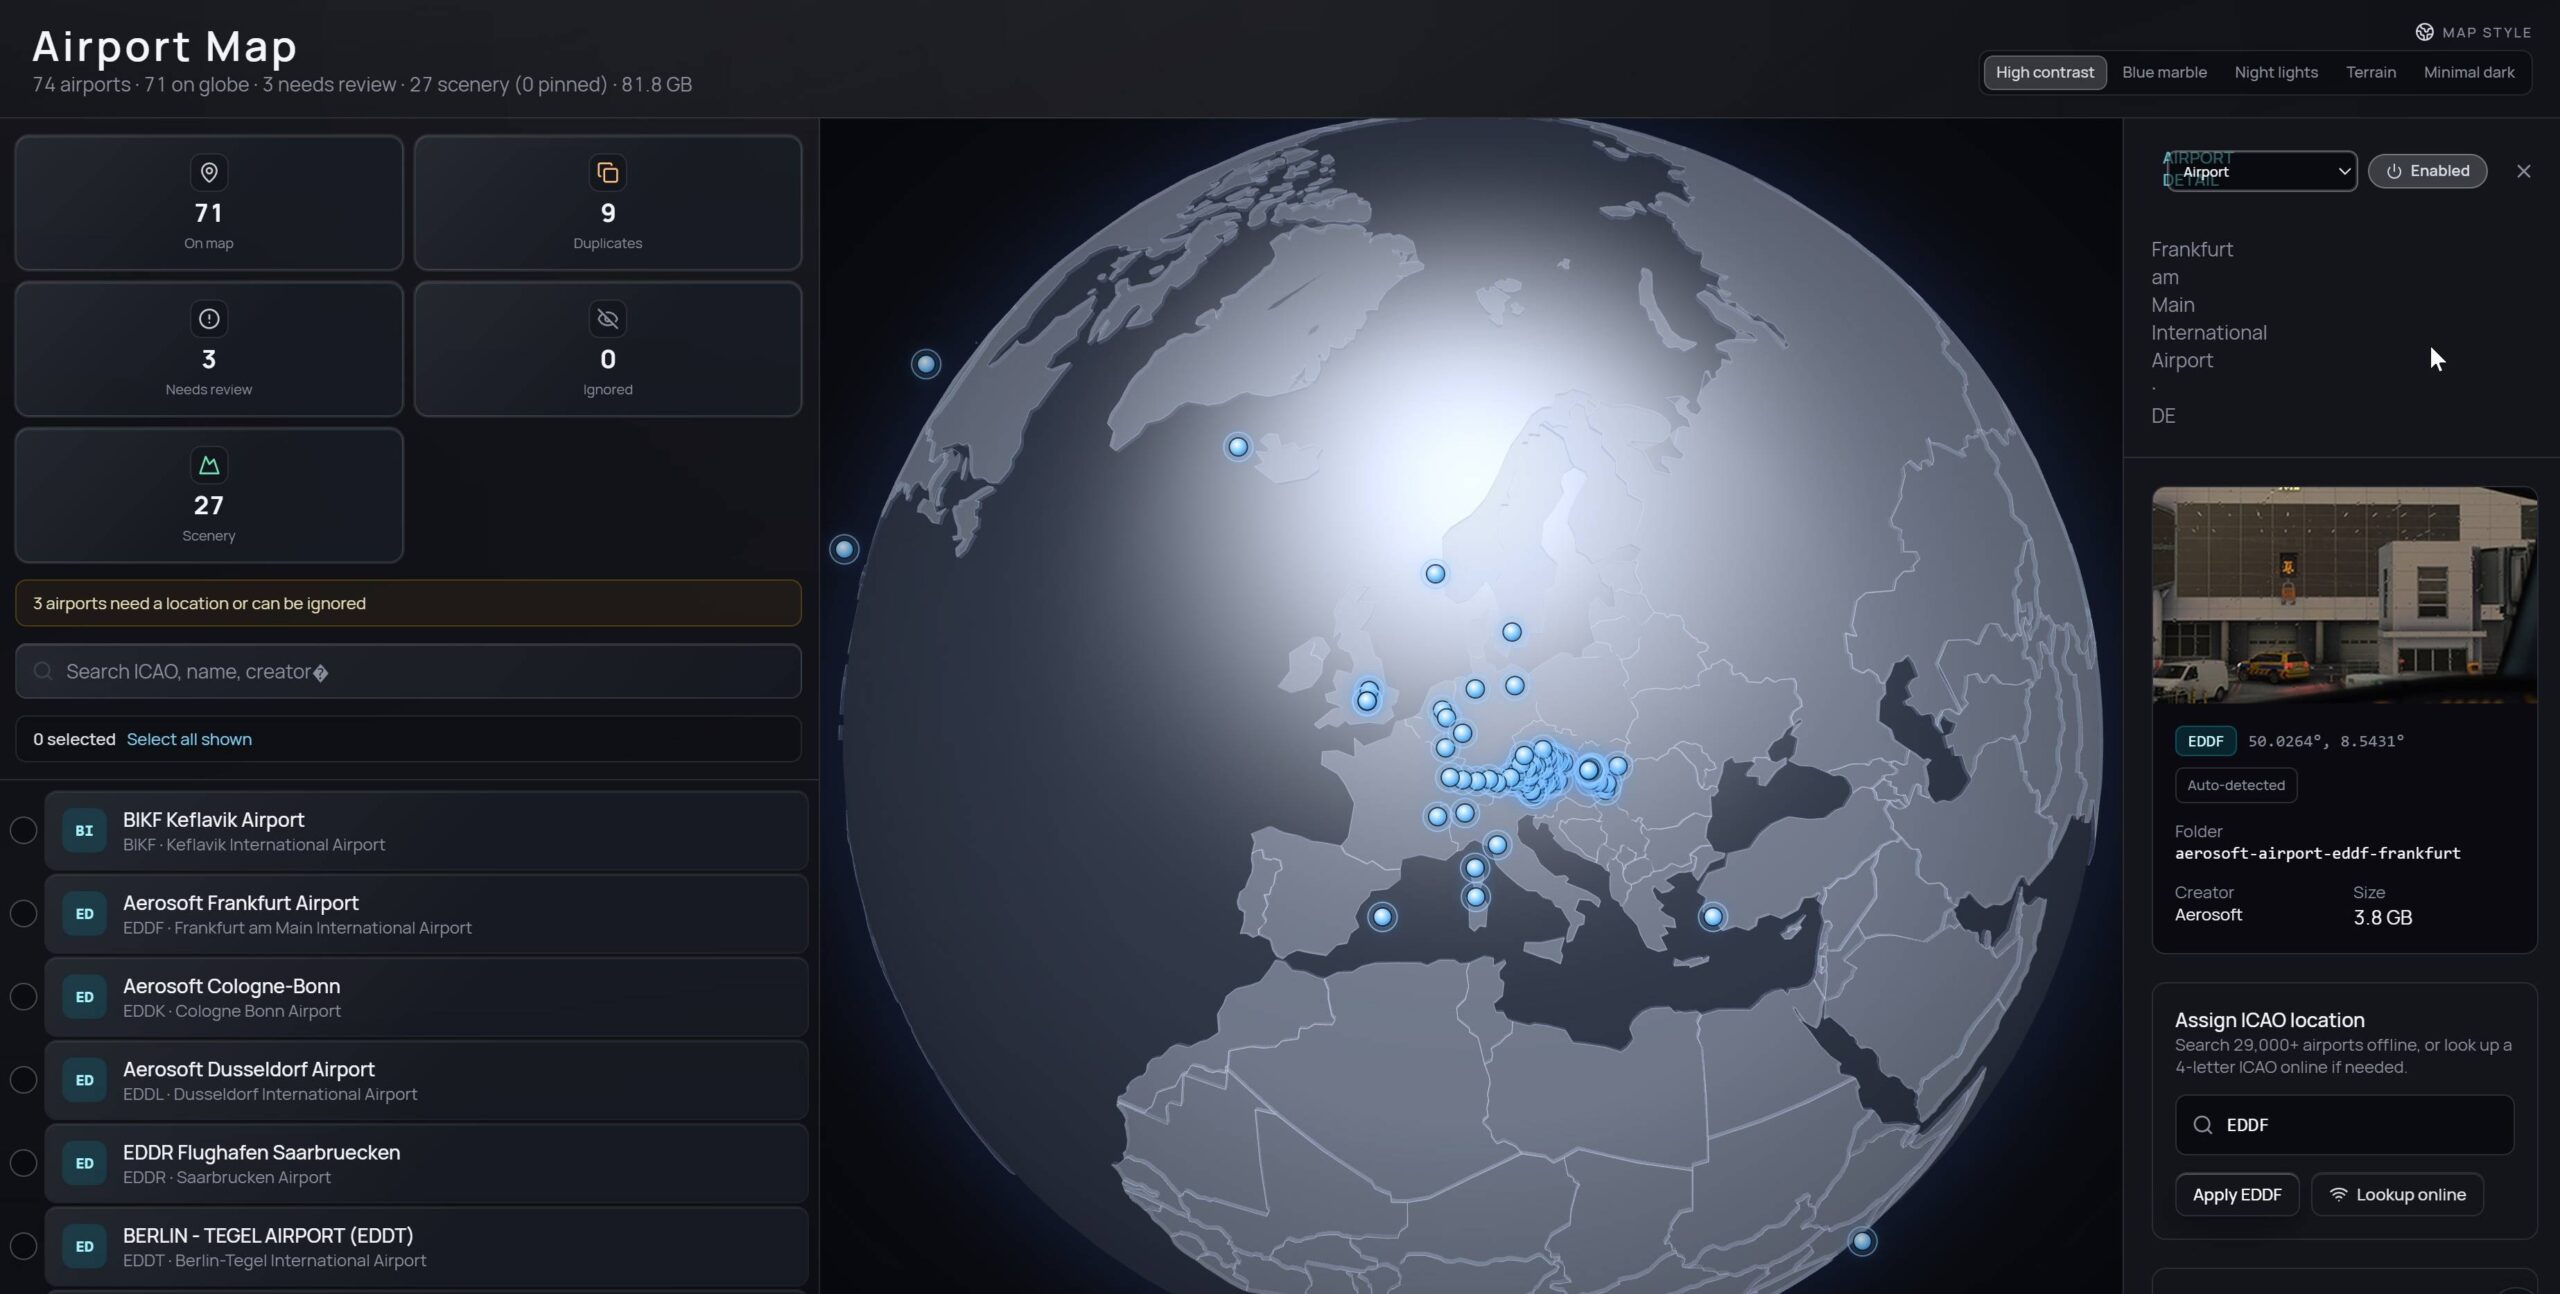
Task: Click the alert icon on the Needs review card
Action: pyautogui.click(x=209, y=319)
